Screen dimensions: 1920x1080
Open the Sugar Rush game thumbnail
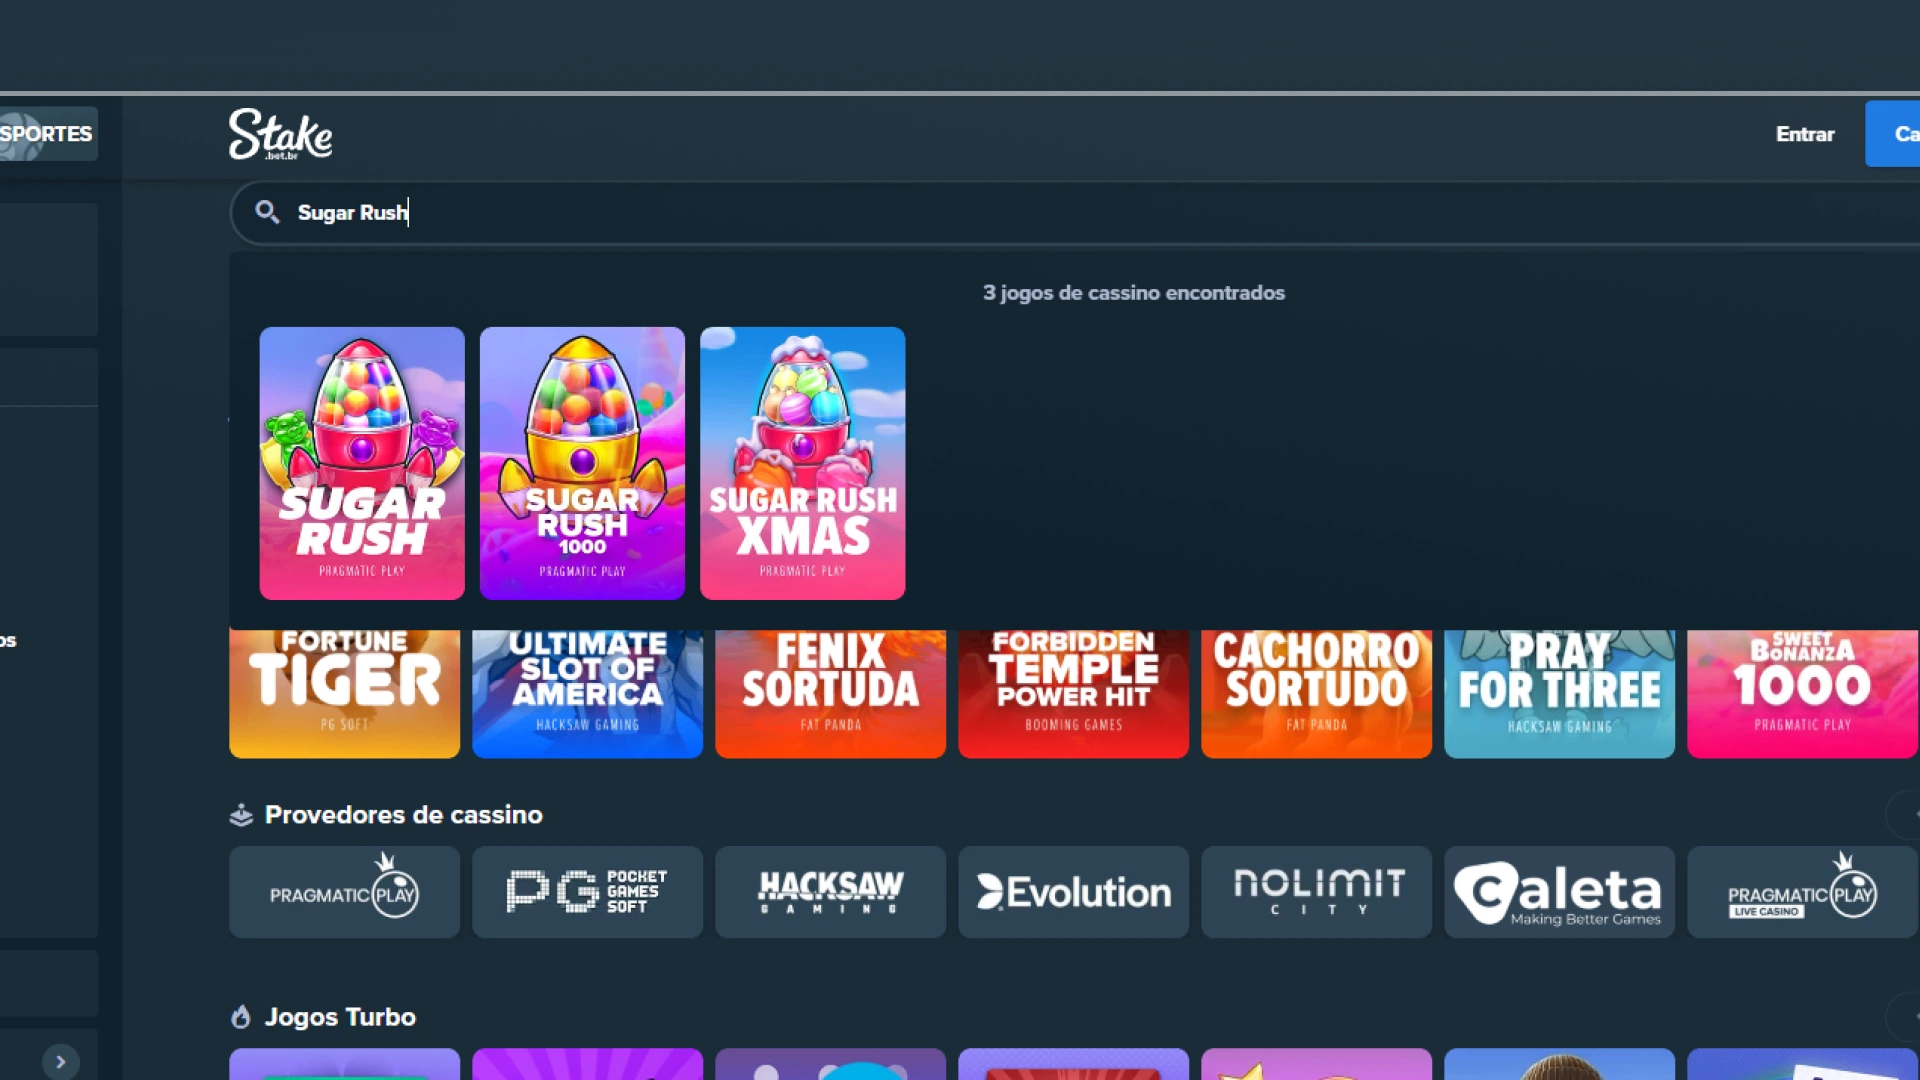[x=362, y=463]
